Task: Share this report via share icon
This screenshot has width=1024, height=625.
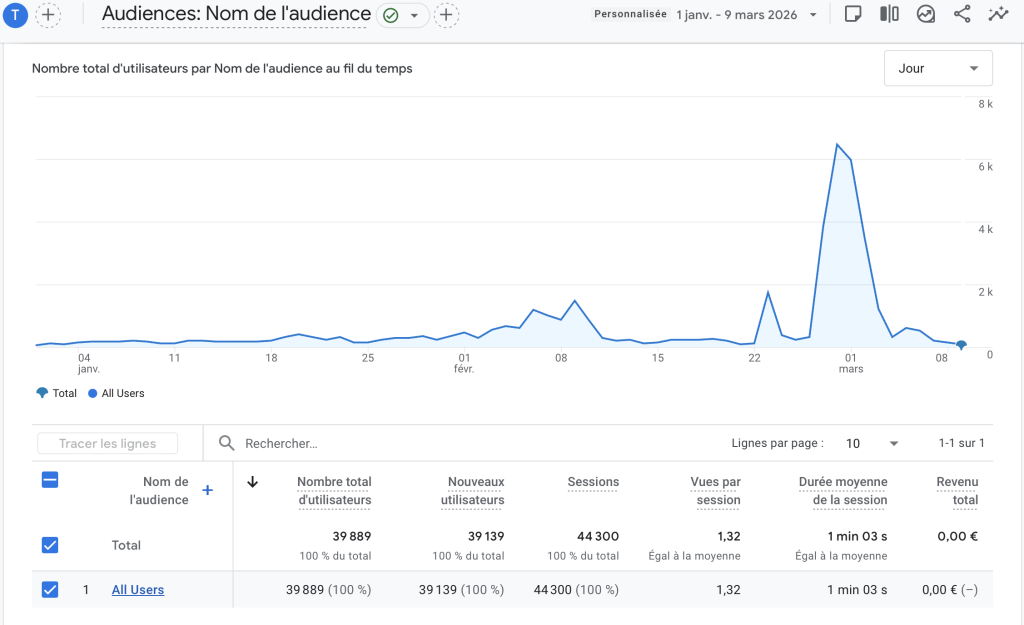Action: click(962, 14)
